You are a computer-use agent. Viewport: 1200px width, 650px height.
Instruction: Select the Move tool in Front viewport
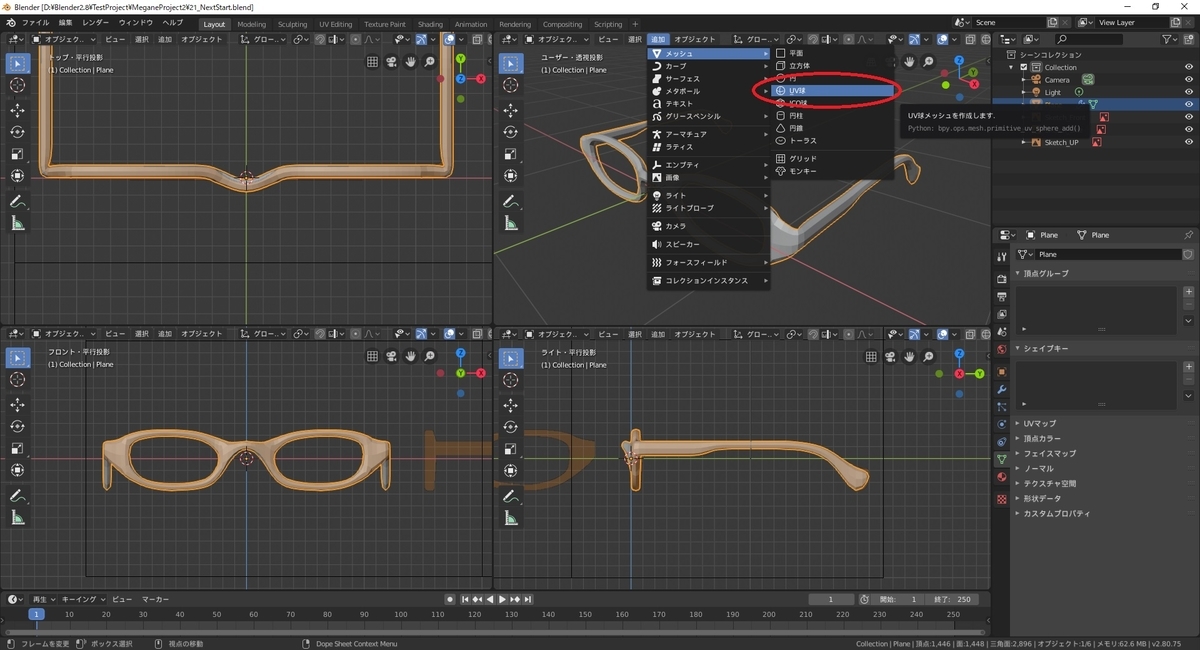click(x=17, y=405)
